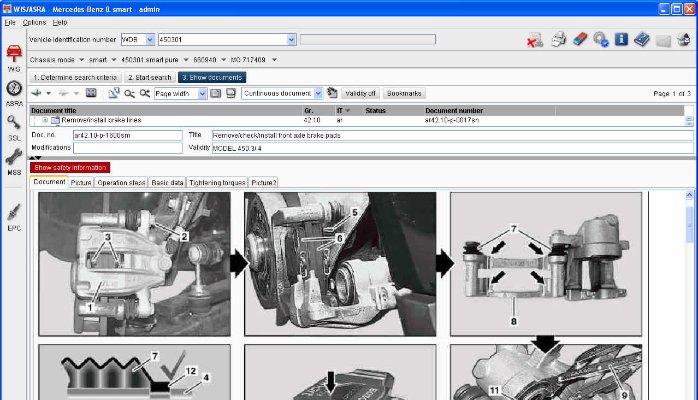Click the Doc. no. field
The width and height of the screenshot is (698, 400).
pos(127,135)
